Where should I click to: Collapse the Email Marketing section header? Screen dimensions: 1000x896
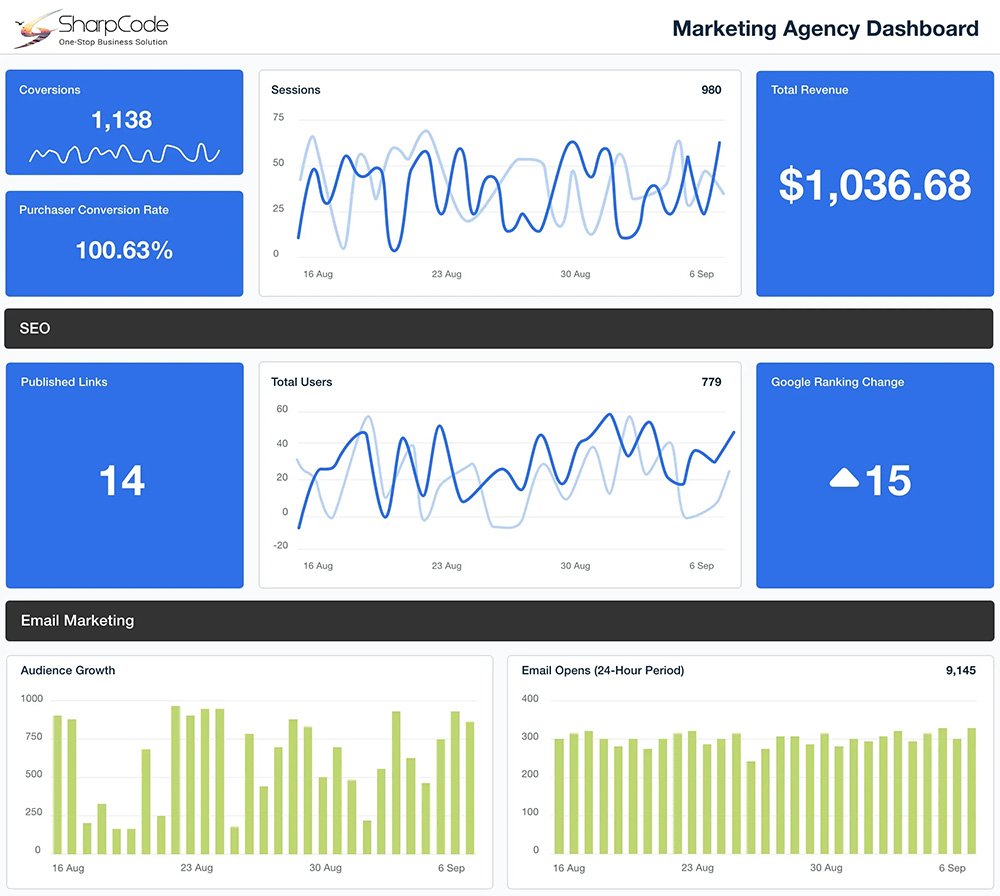[499, 620]
